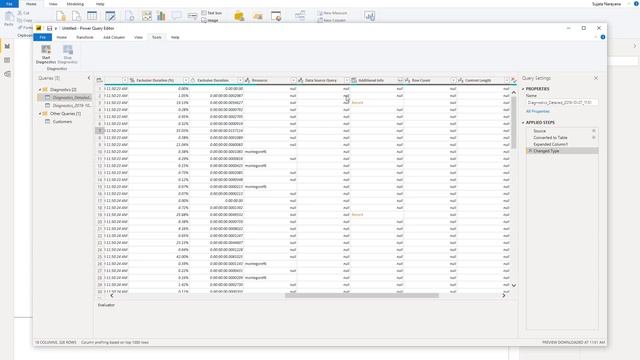
Task: Select the Converted to Table step
Action: click(x=562, y=138)
